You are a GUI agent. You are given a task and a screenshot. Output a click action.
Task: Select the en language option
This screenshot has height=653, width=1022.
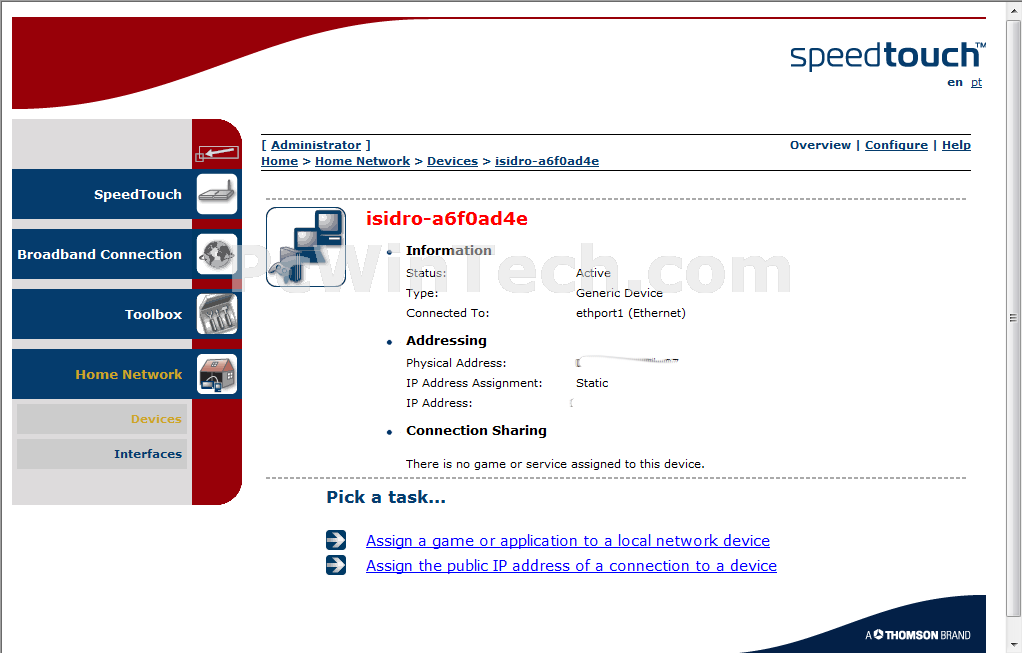955,82
